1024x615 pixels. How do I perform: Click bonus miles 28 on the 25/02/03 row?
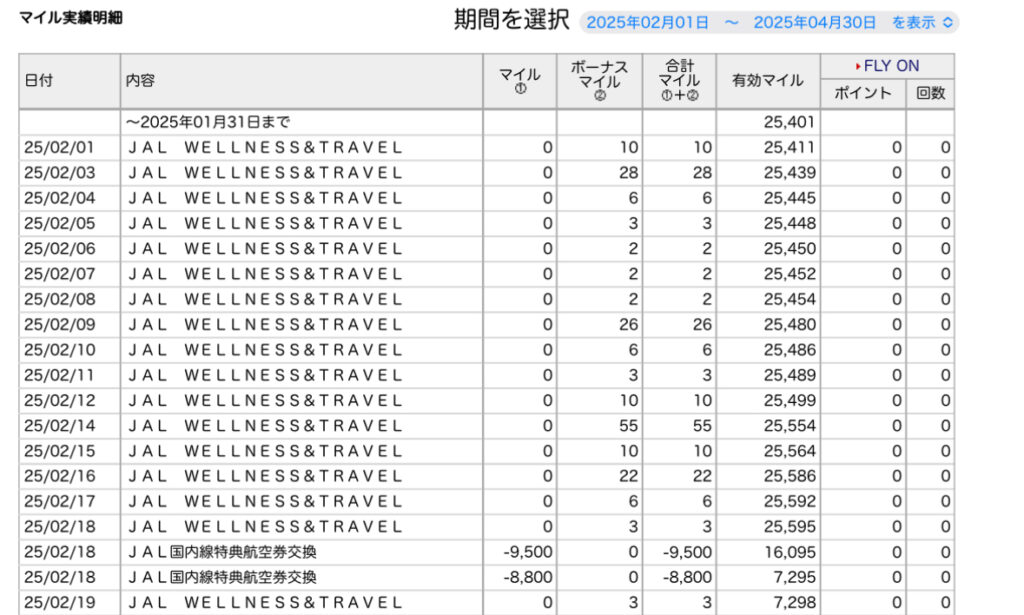(628, 173)
